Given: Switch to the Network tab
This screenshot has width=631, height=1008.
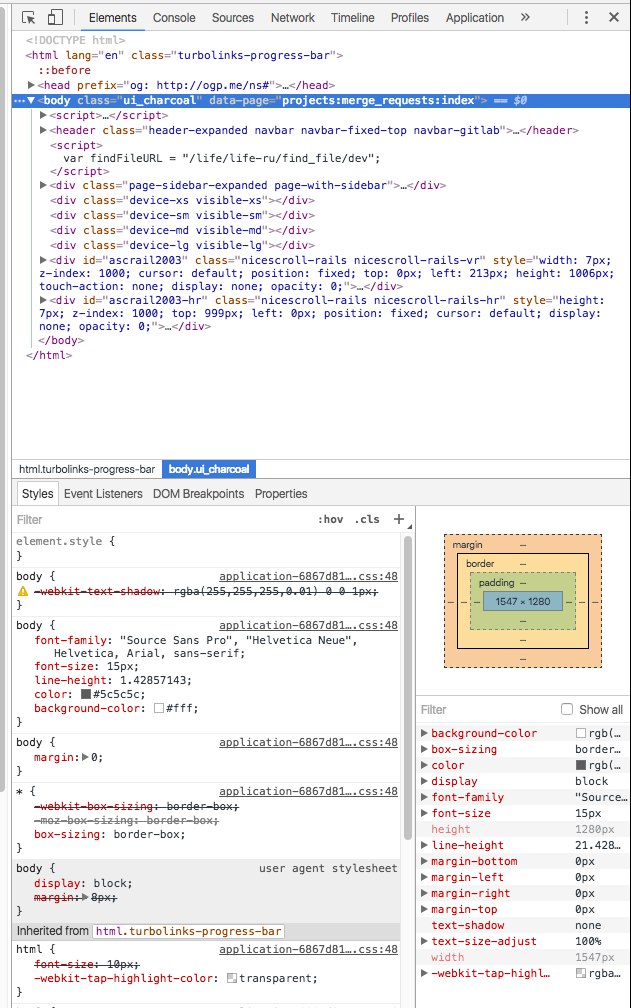Looking at the screenshot, I should 293,17.
